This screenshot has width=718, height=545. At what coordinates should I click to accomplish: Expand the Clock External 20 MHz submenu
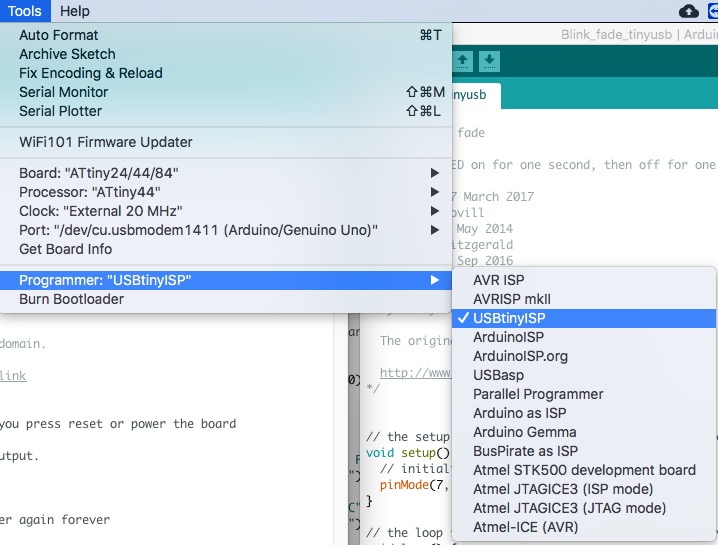coord(226,211)
